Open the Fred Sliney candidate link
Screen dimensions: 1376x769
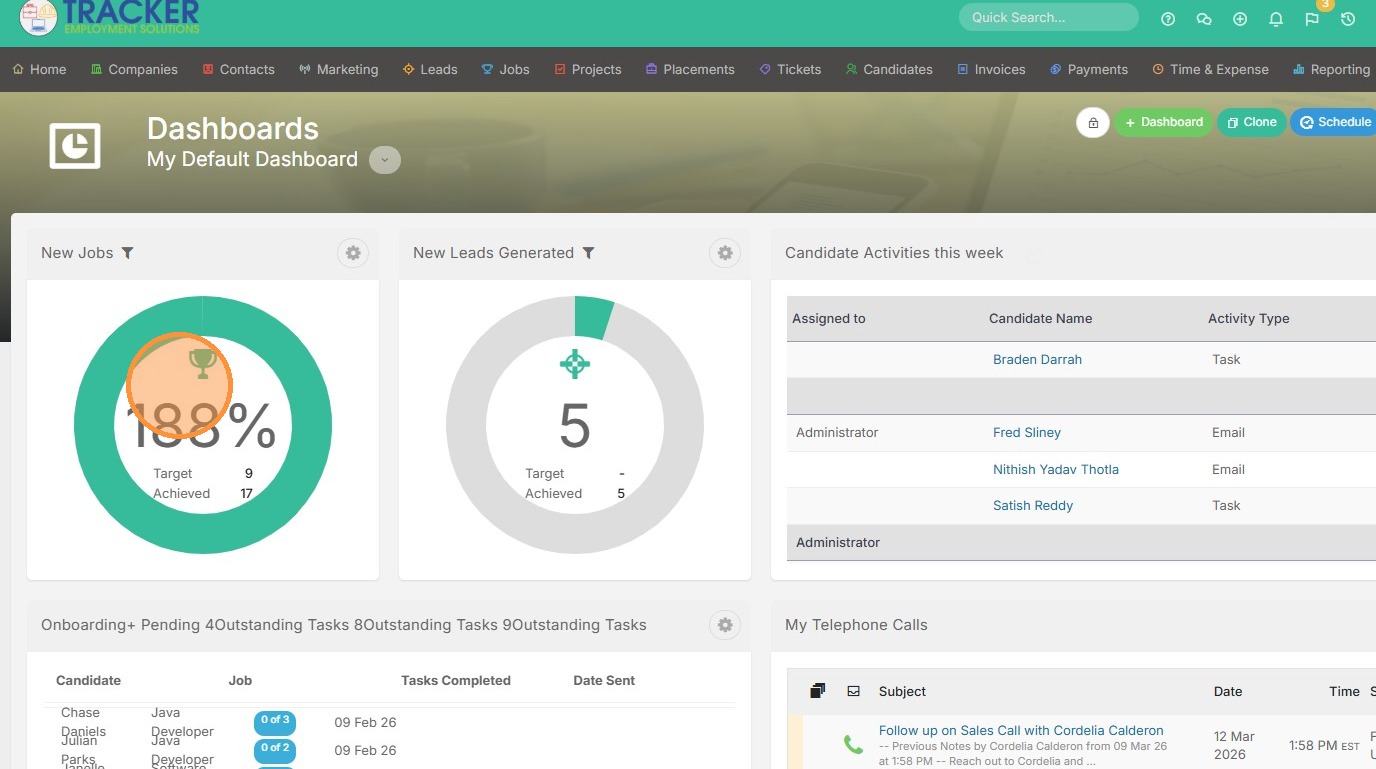(x=1026, y=433)
